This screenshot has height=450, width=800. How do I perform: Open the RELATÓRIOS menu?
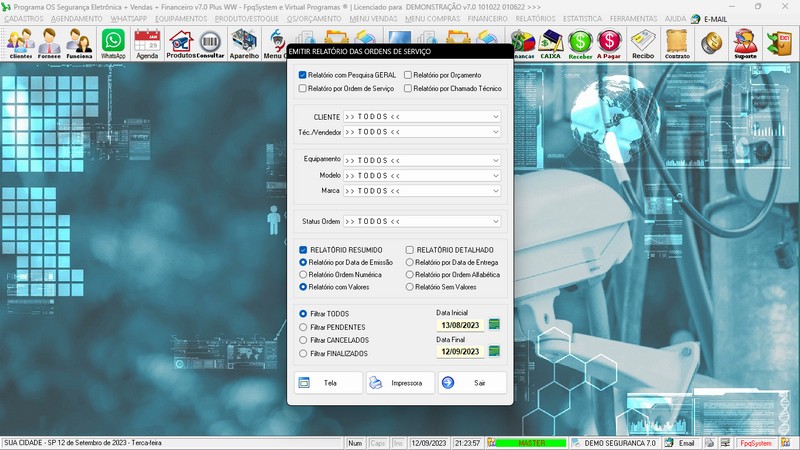pos(535,18)
